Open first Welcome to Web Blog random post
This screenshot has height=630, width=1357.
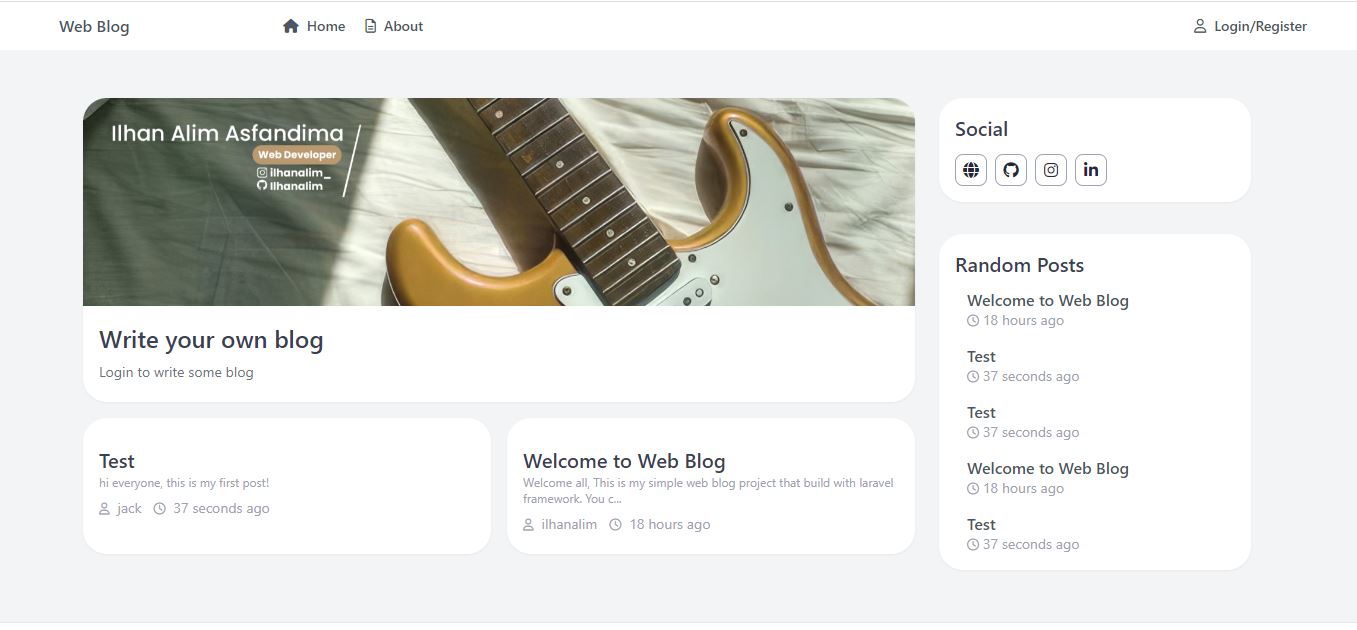click(x=1048, y=300)
